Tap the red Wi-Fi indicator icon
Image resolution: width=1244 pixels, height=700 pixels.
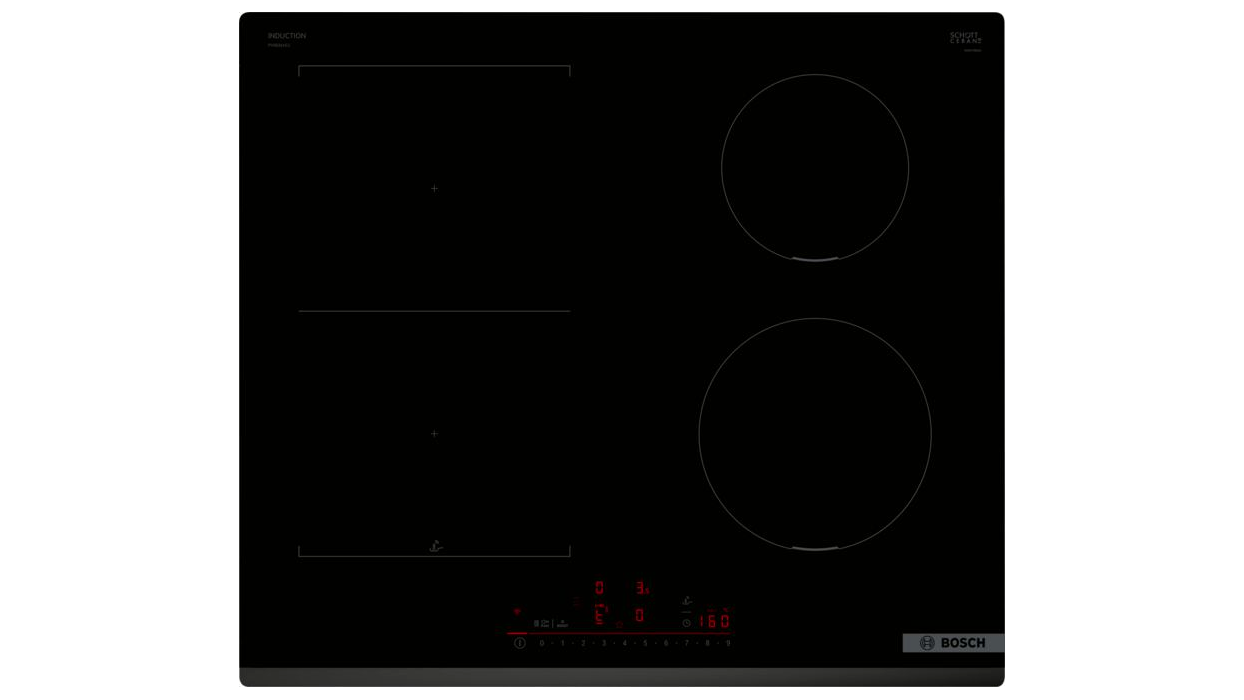click(x=517, y=611)
